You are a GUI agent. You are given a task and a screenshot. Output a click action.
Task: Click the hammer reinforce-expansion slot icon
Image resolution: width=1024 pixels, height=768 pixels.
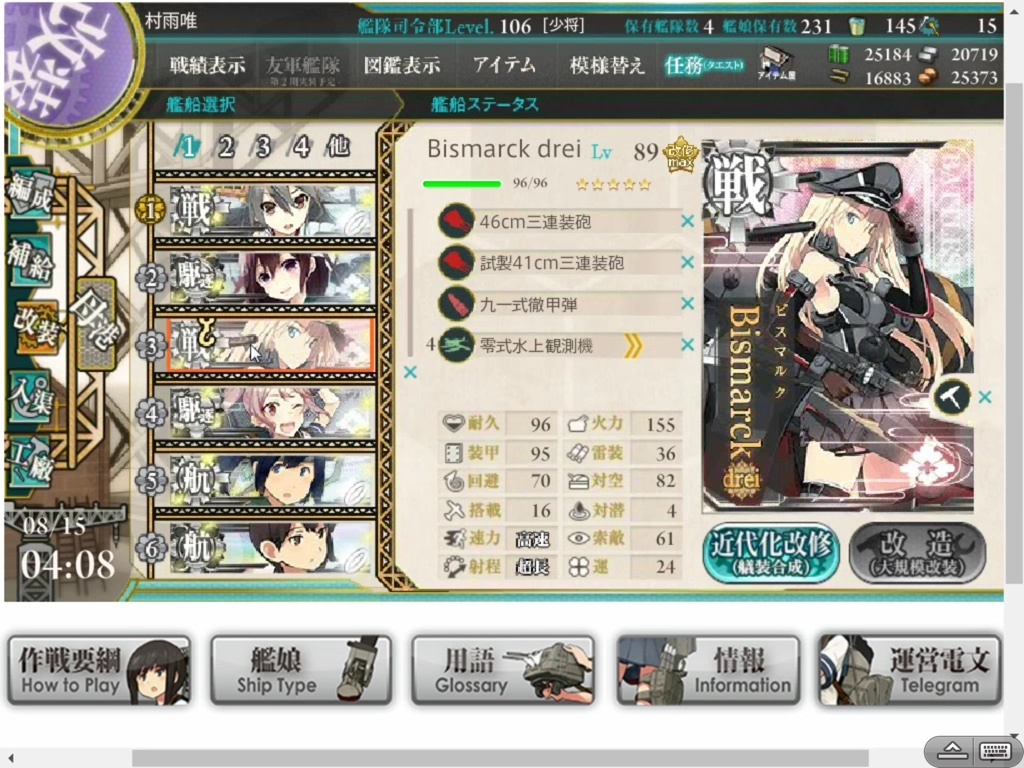[x=952, y=396]
